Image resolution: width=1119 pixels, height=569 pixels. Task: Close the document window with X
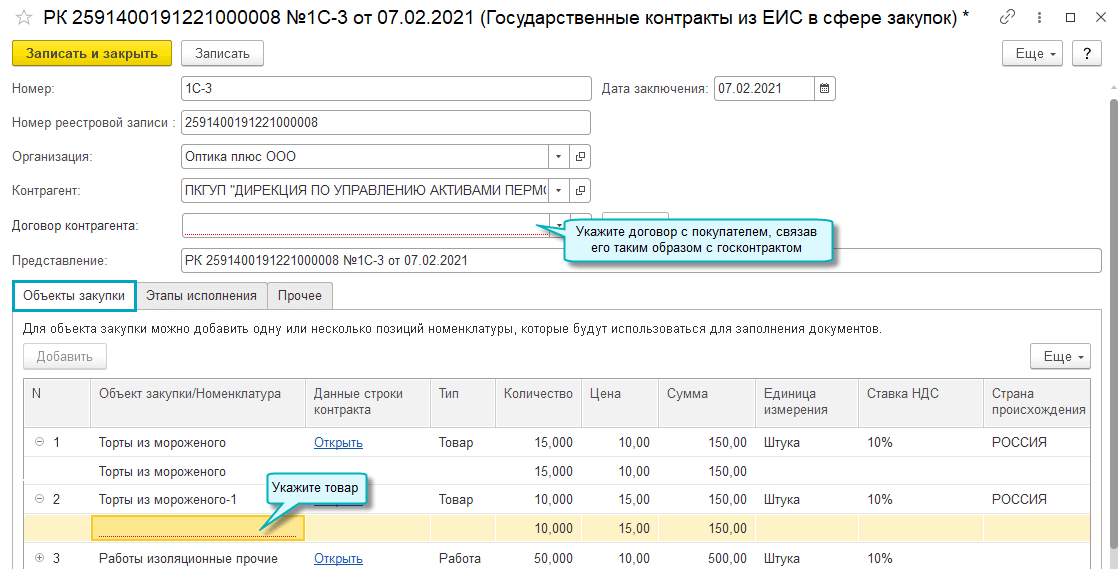pos(1100,17)
